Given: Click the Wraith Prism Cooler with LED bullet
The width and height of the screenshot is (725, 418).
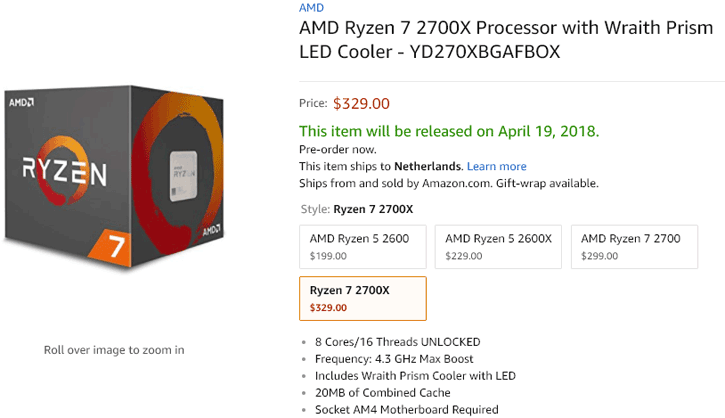Looking at the screenshot, I should coord(409,376).
